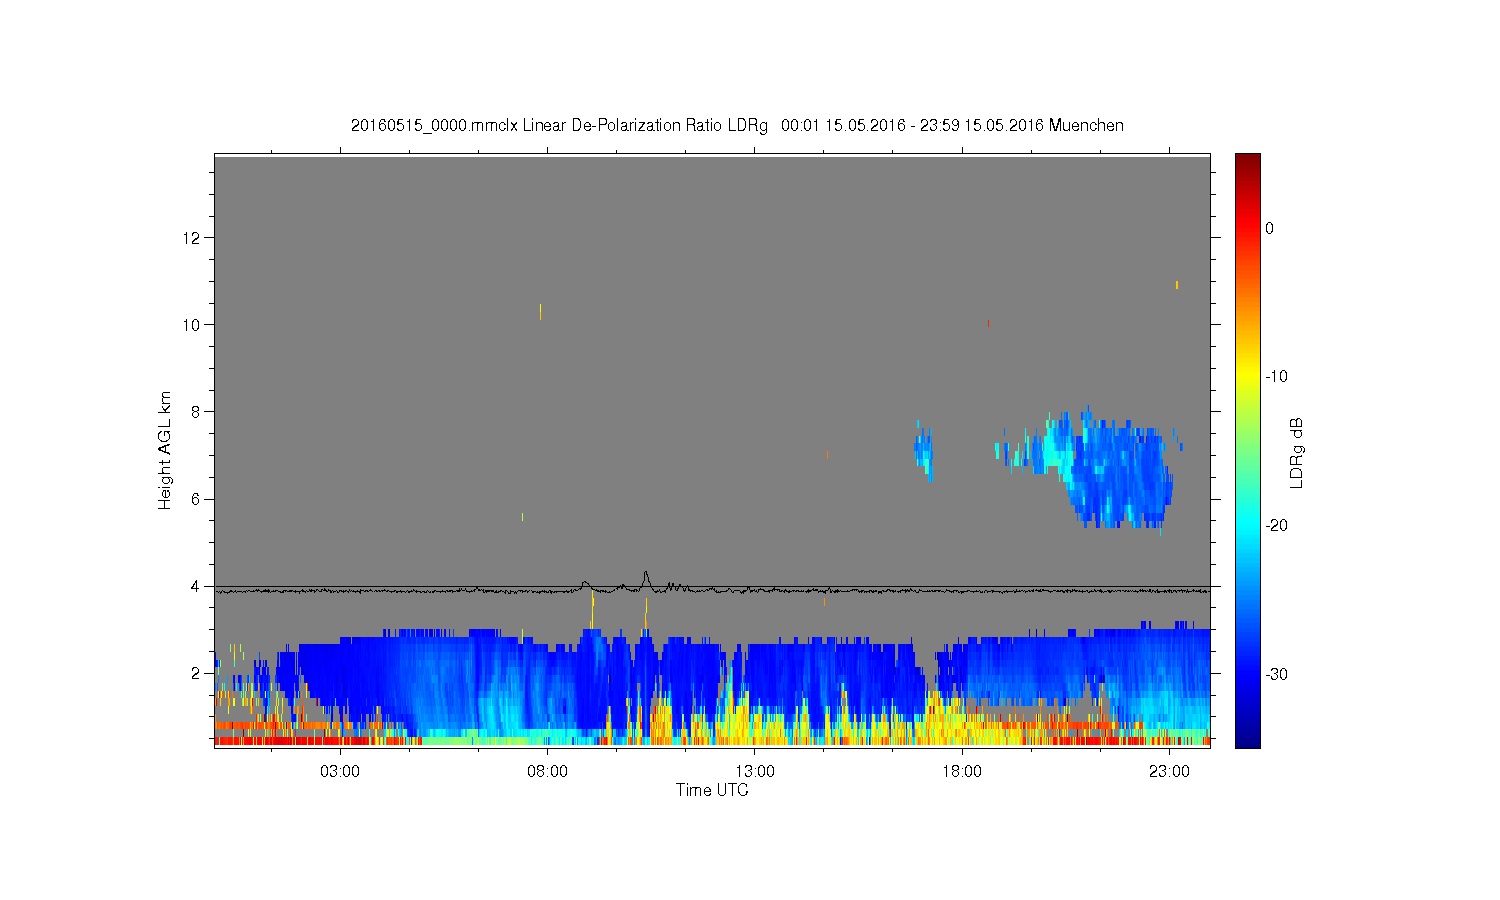
Task: Click the small cyan cloud patch near 17:00
Action: 924,450
